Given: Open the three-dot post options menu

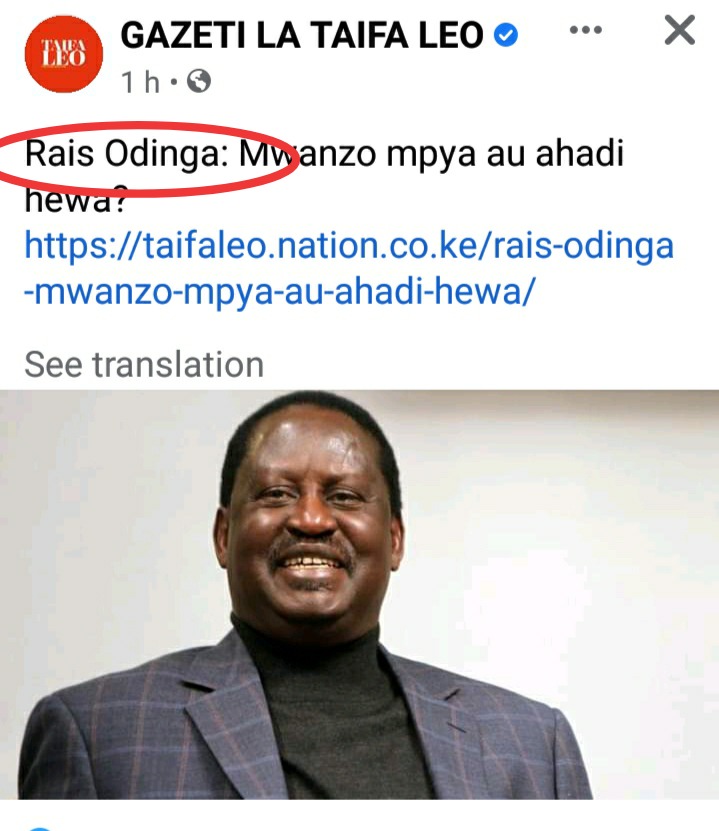Looking at the screenshot, I should 585,30.
